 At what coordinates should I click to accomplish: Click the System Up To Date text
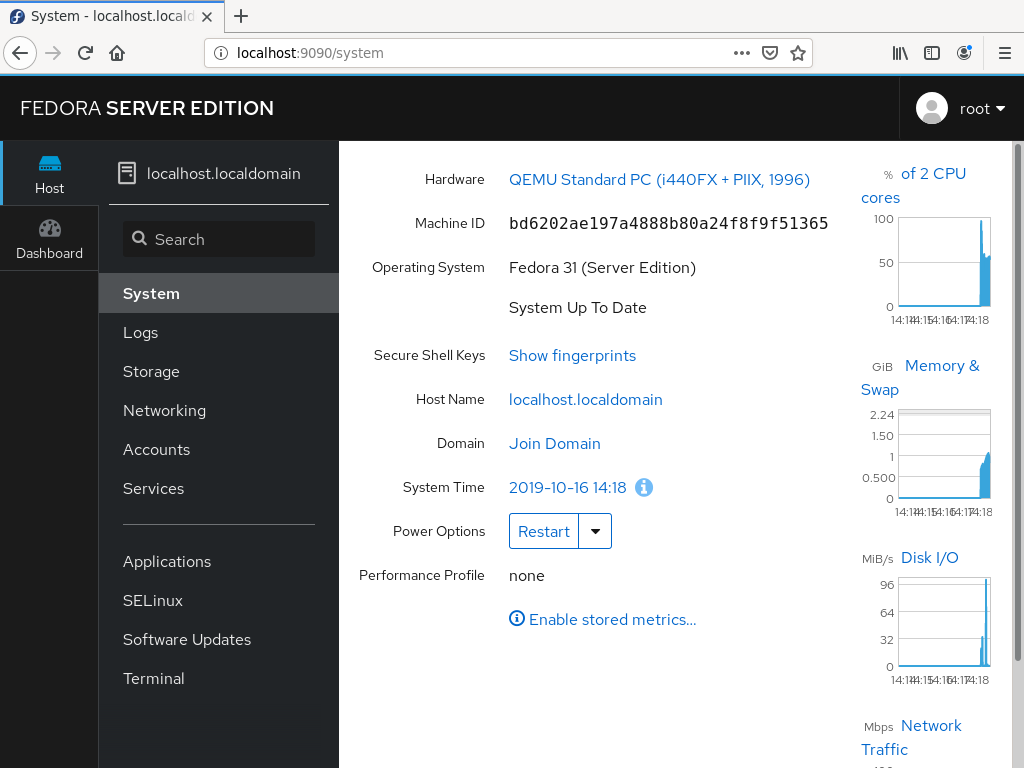(577, 308)
